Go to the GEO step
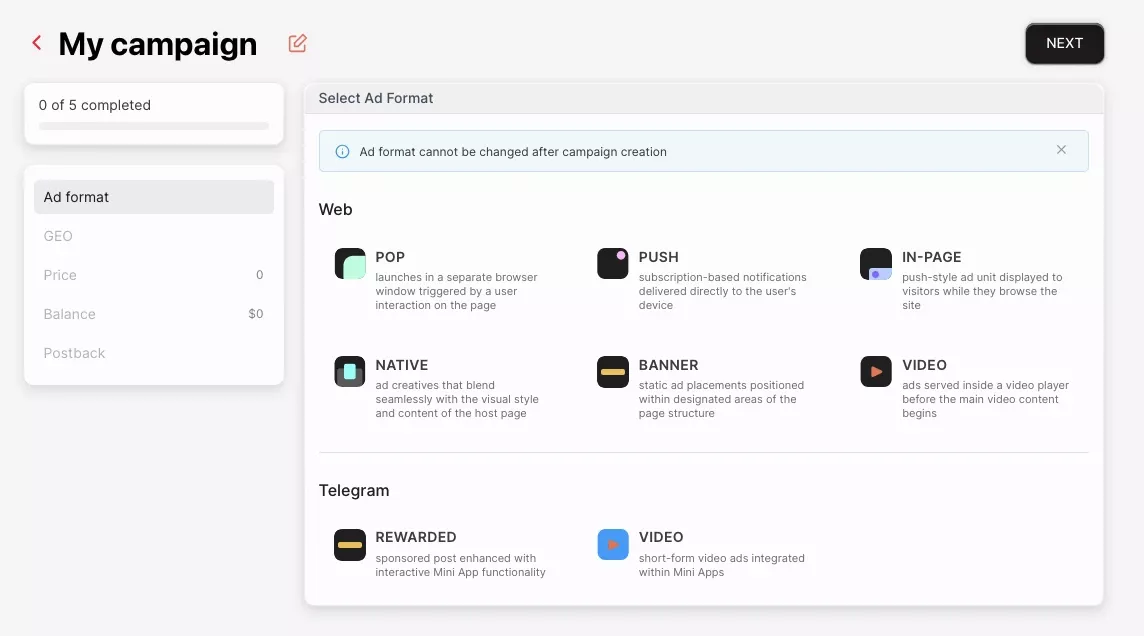1144x636 pixels. click(154, 236)
